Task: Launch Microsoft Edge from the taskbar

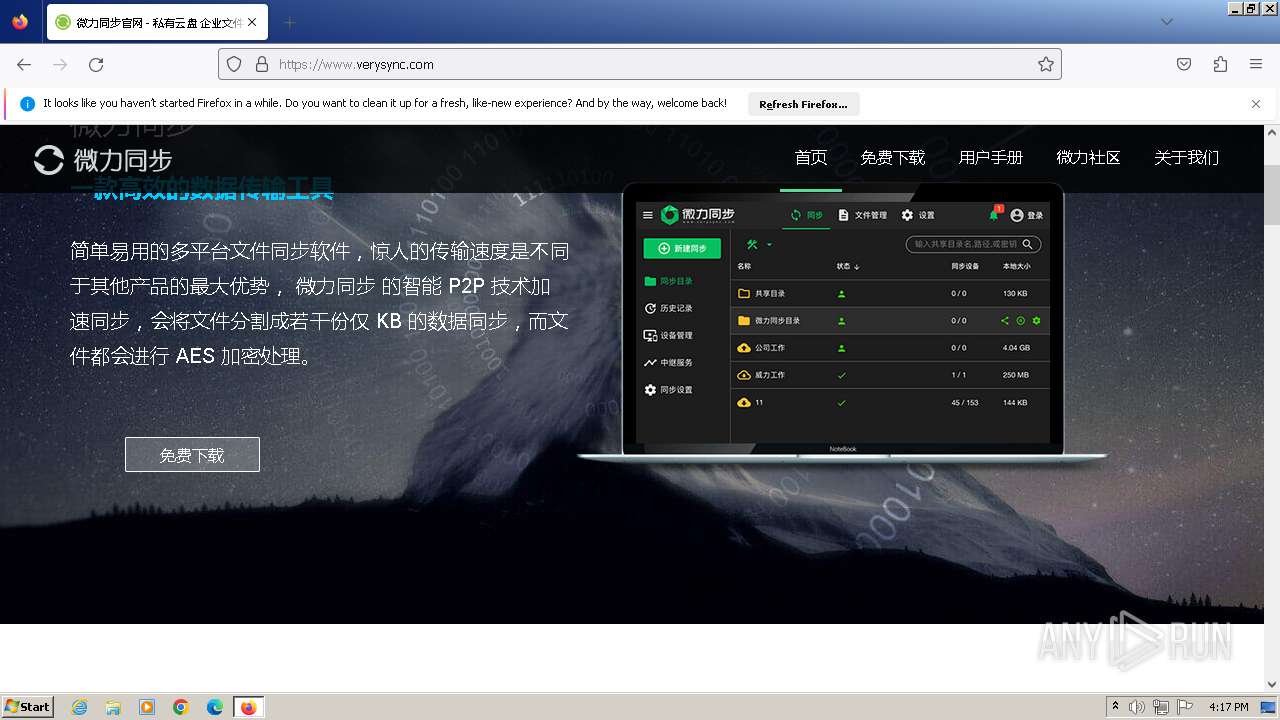Action: 215,707
